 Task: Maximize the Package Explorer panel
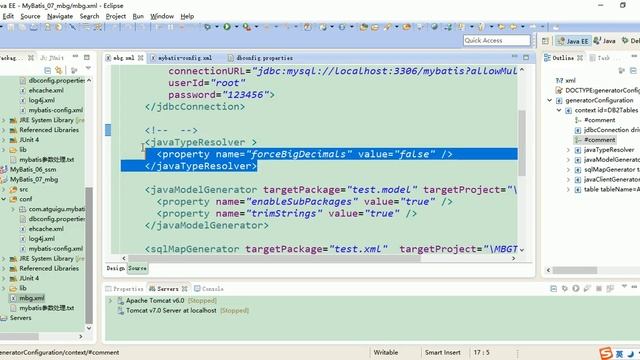click(87, 58)
